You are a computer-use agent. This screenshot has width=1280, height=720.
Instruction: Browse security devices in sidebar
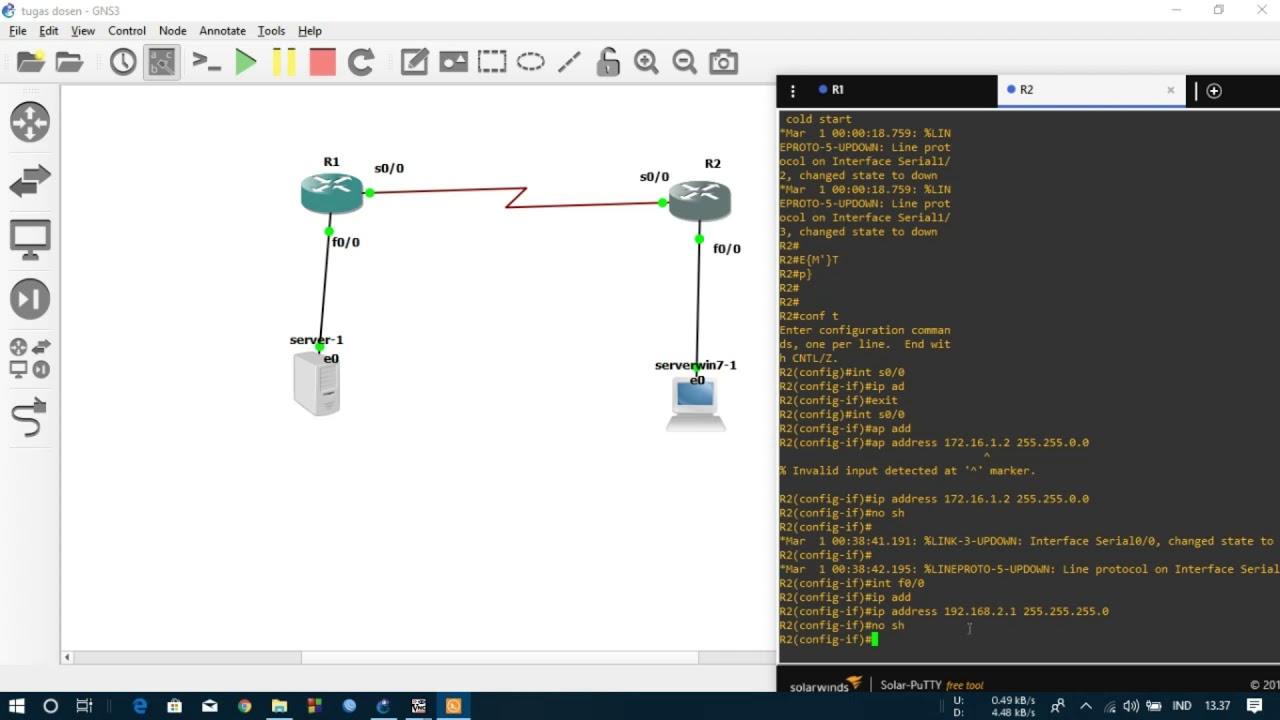tap(30, 299)
